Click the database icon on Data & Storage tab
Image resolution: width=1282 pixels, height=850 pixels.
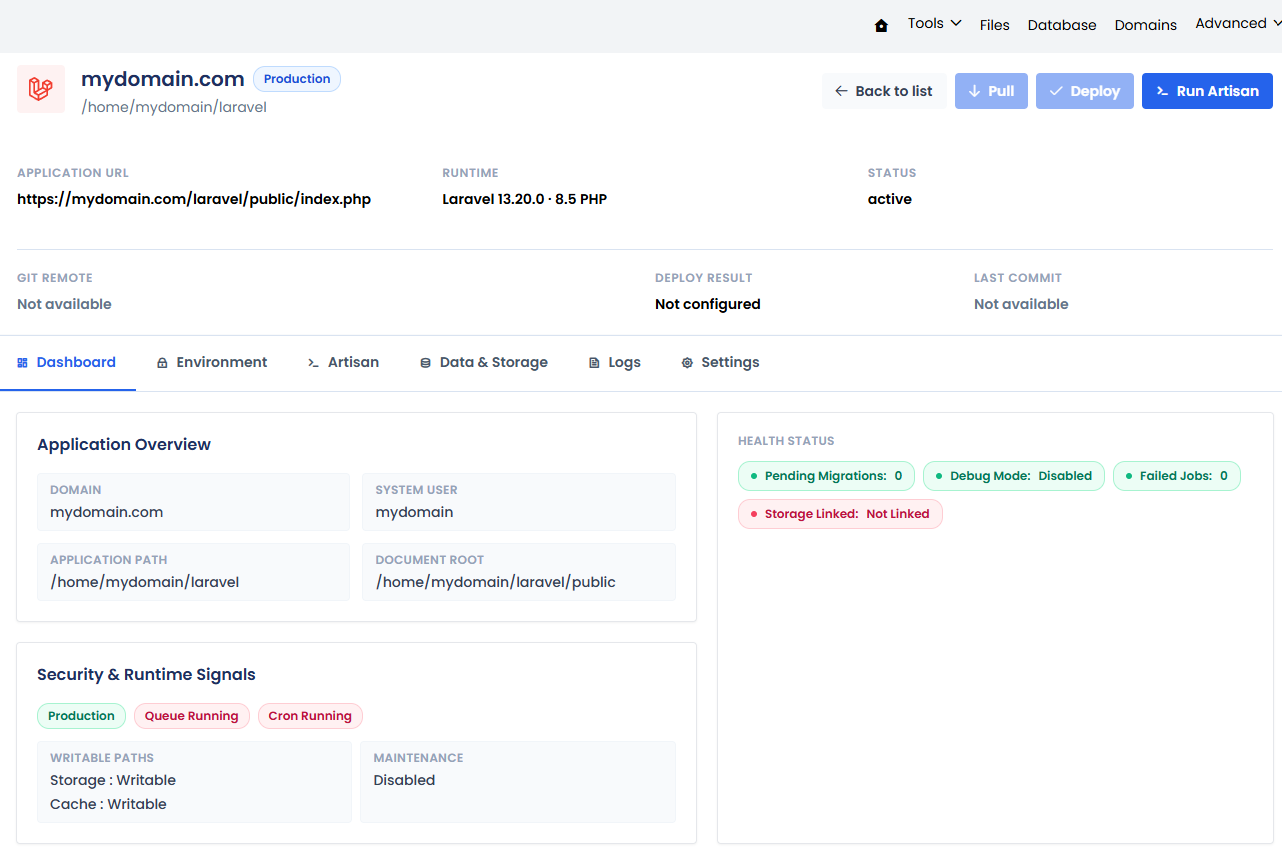click(x=425, y=363)
